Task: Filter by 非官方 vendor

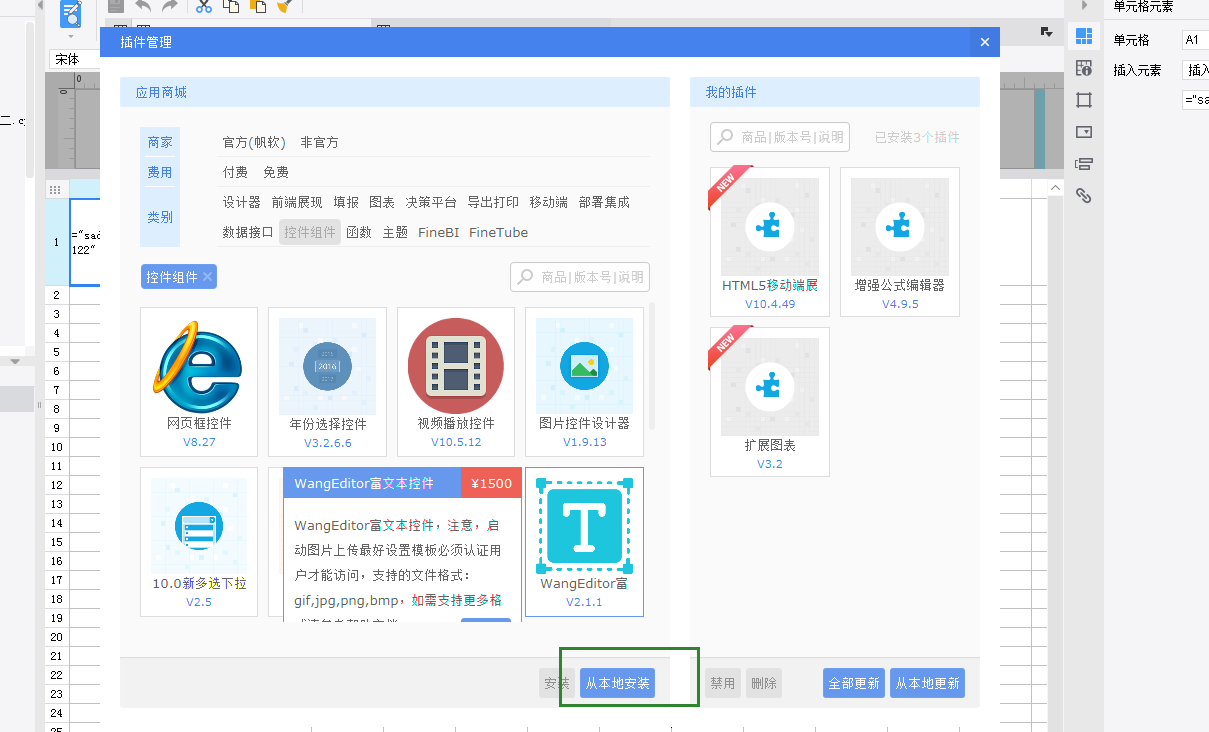Action: [320, 142]
